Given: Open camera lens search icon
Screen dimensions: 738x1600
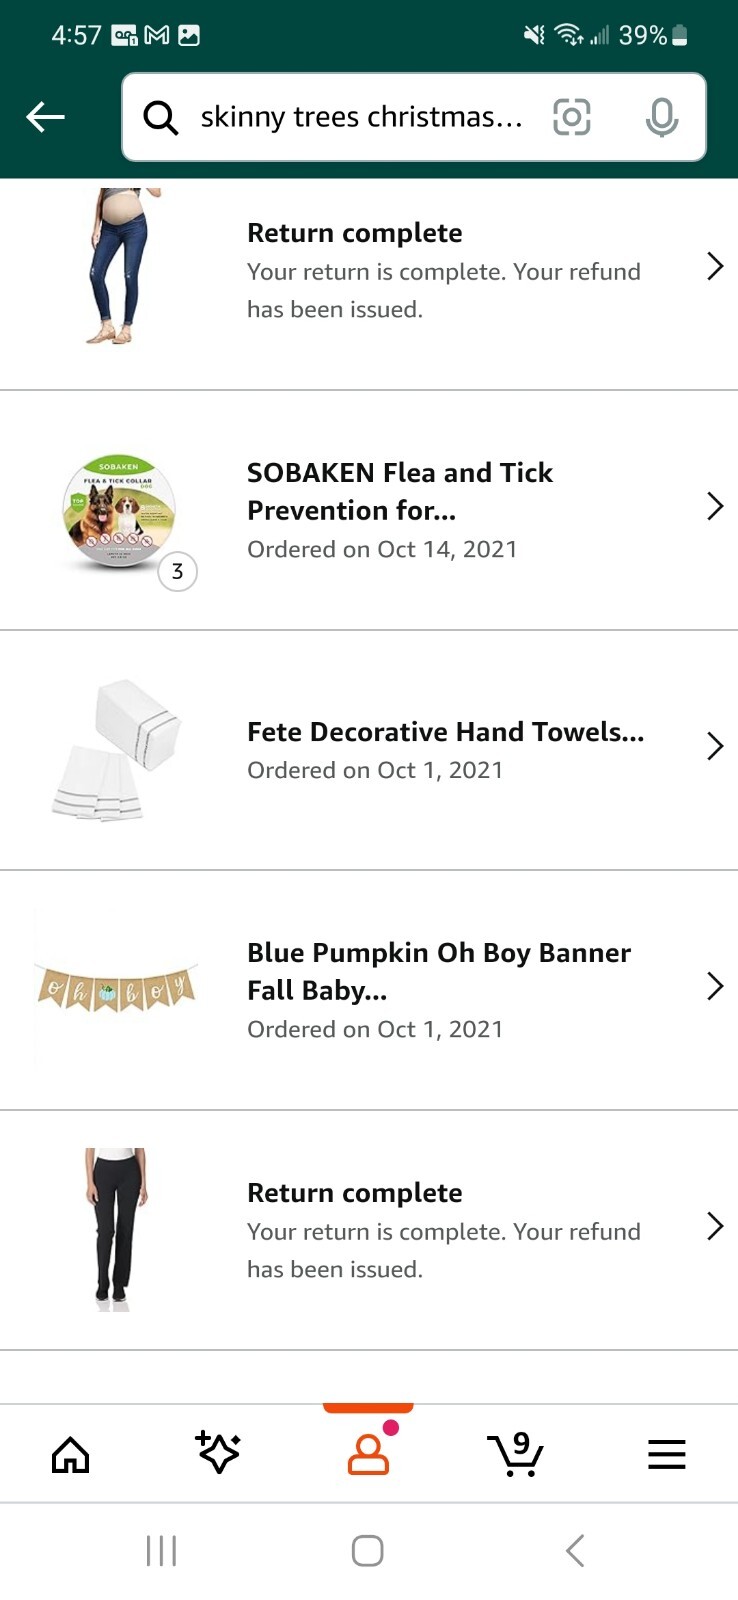Looking at the screenshot, I should (572, 117).
